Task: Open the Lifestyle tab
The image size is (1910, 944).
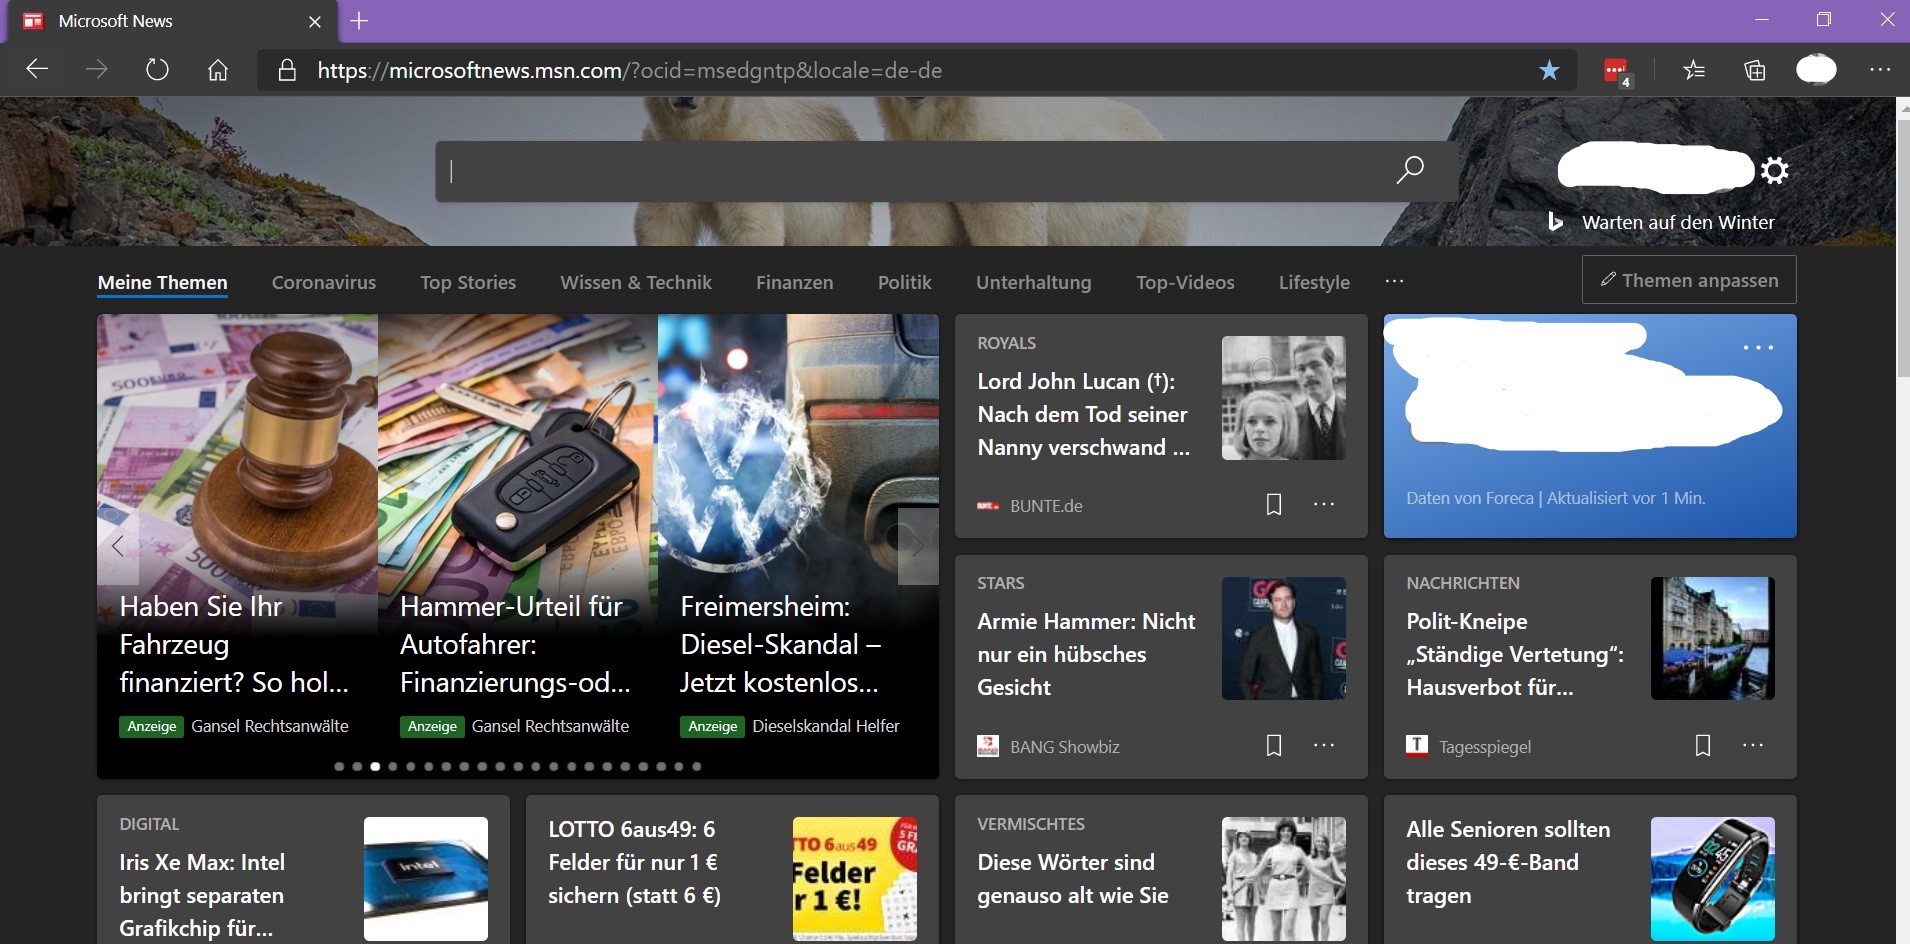Action: pos(1314,282)
